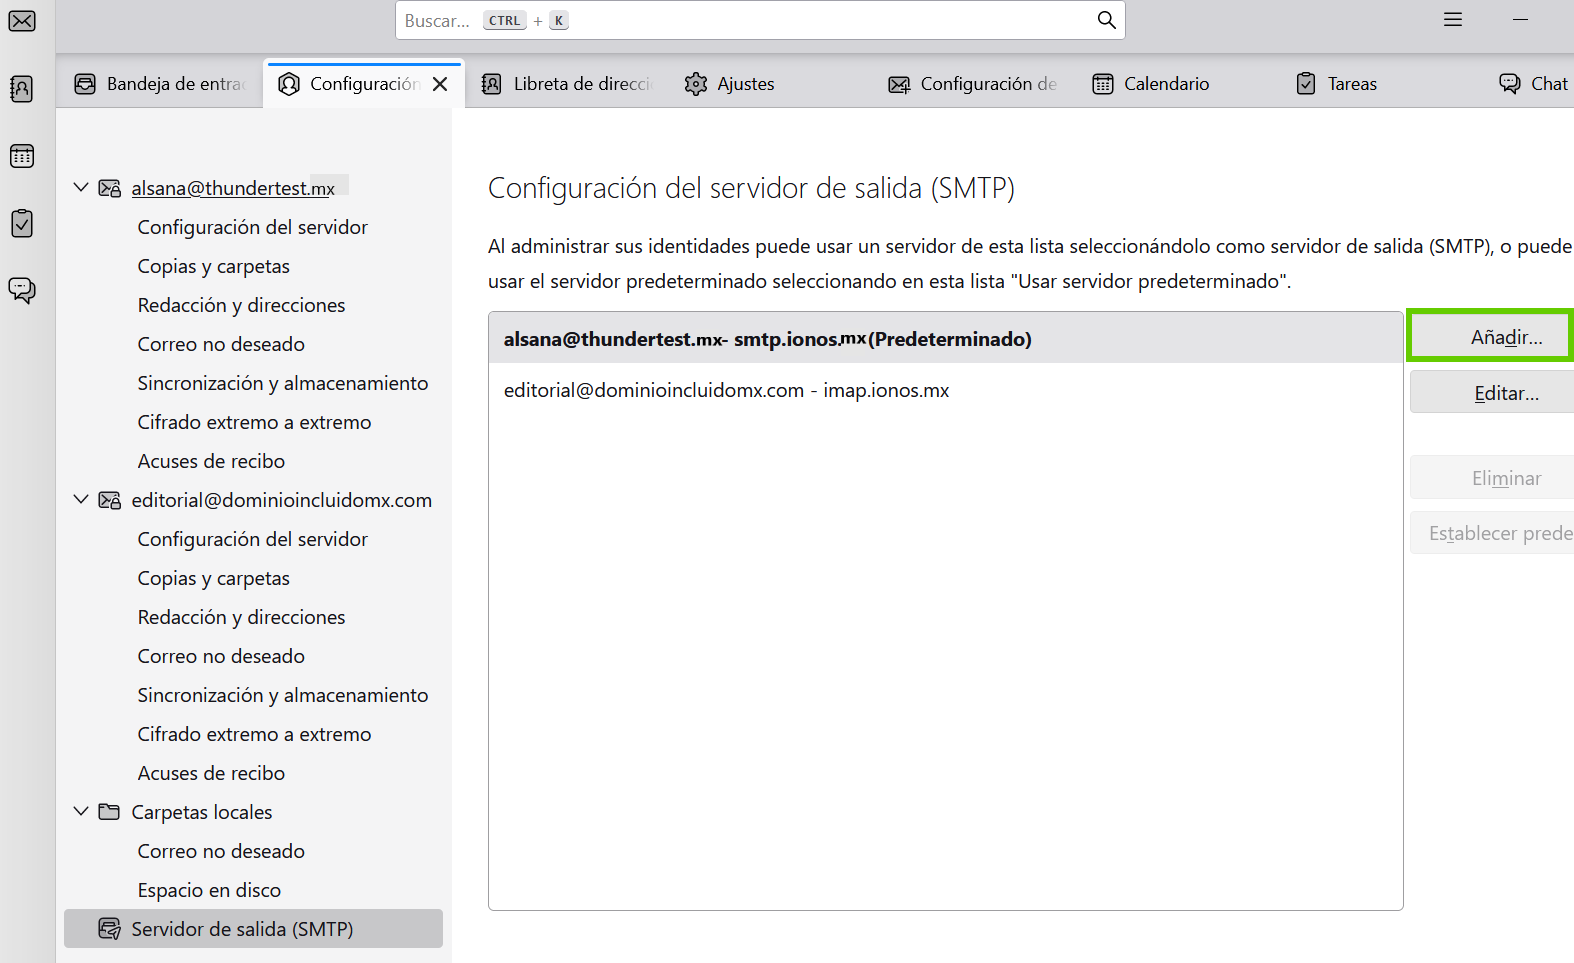Select the alsana@thundertest.mx account
The height and width of the screenshot is (963, 1574).
[x=233, y=188]
